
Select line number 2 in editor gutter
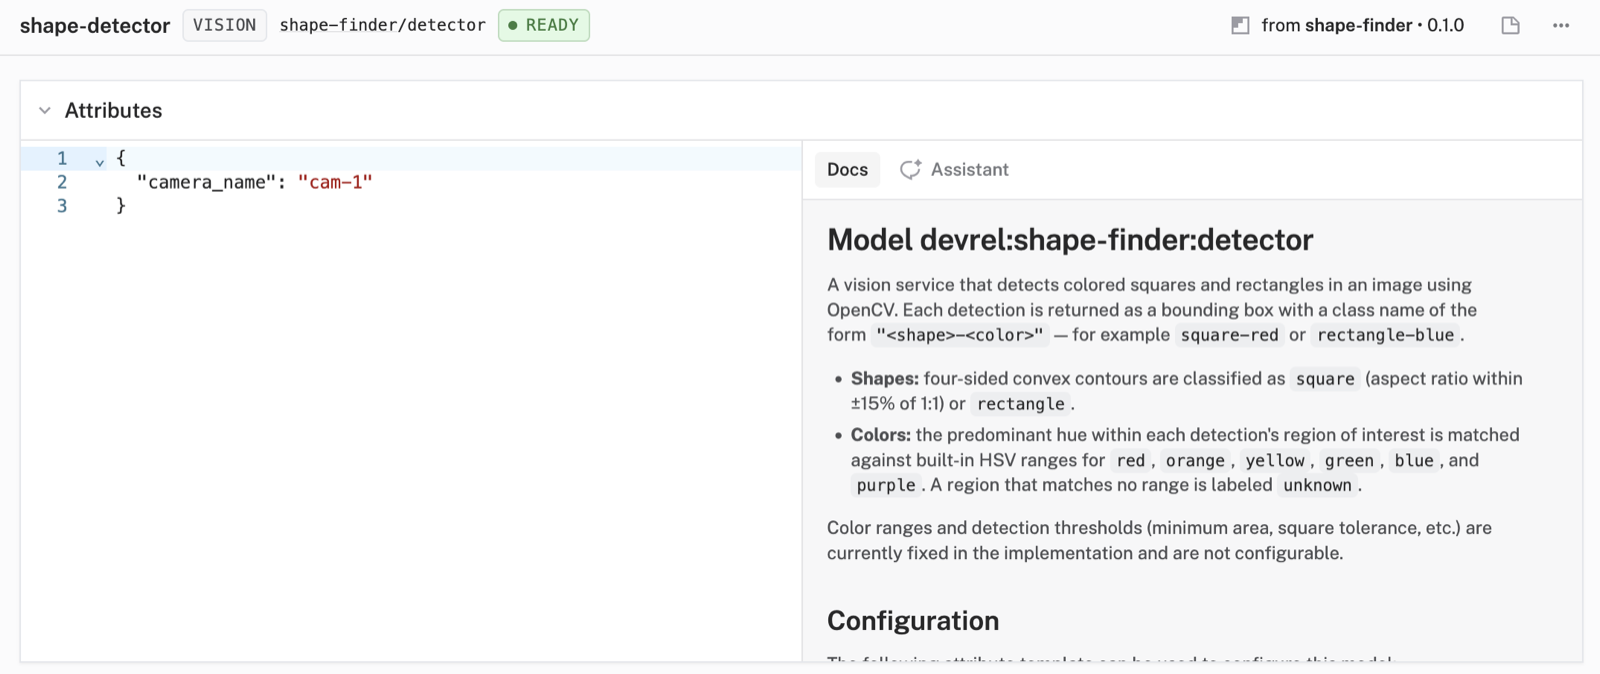[x=62, y=182]
